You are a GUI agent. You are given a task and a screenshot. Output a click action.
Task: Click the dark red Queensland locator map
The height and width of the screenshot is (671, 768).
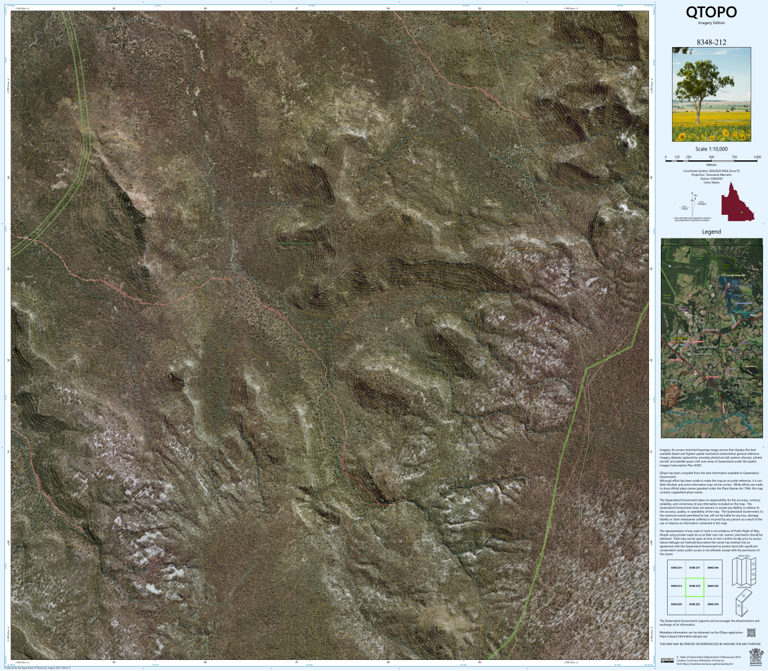[737, 202]
